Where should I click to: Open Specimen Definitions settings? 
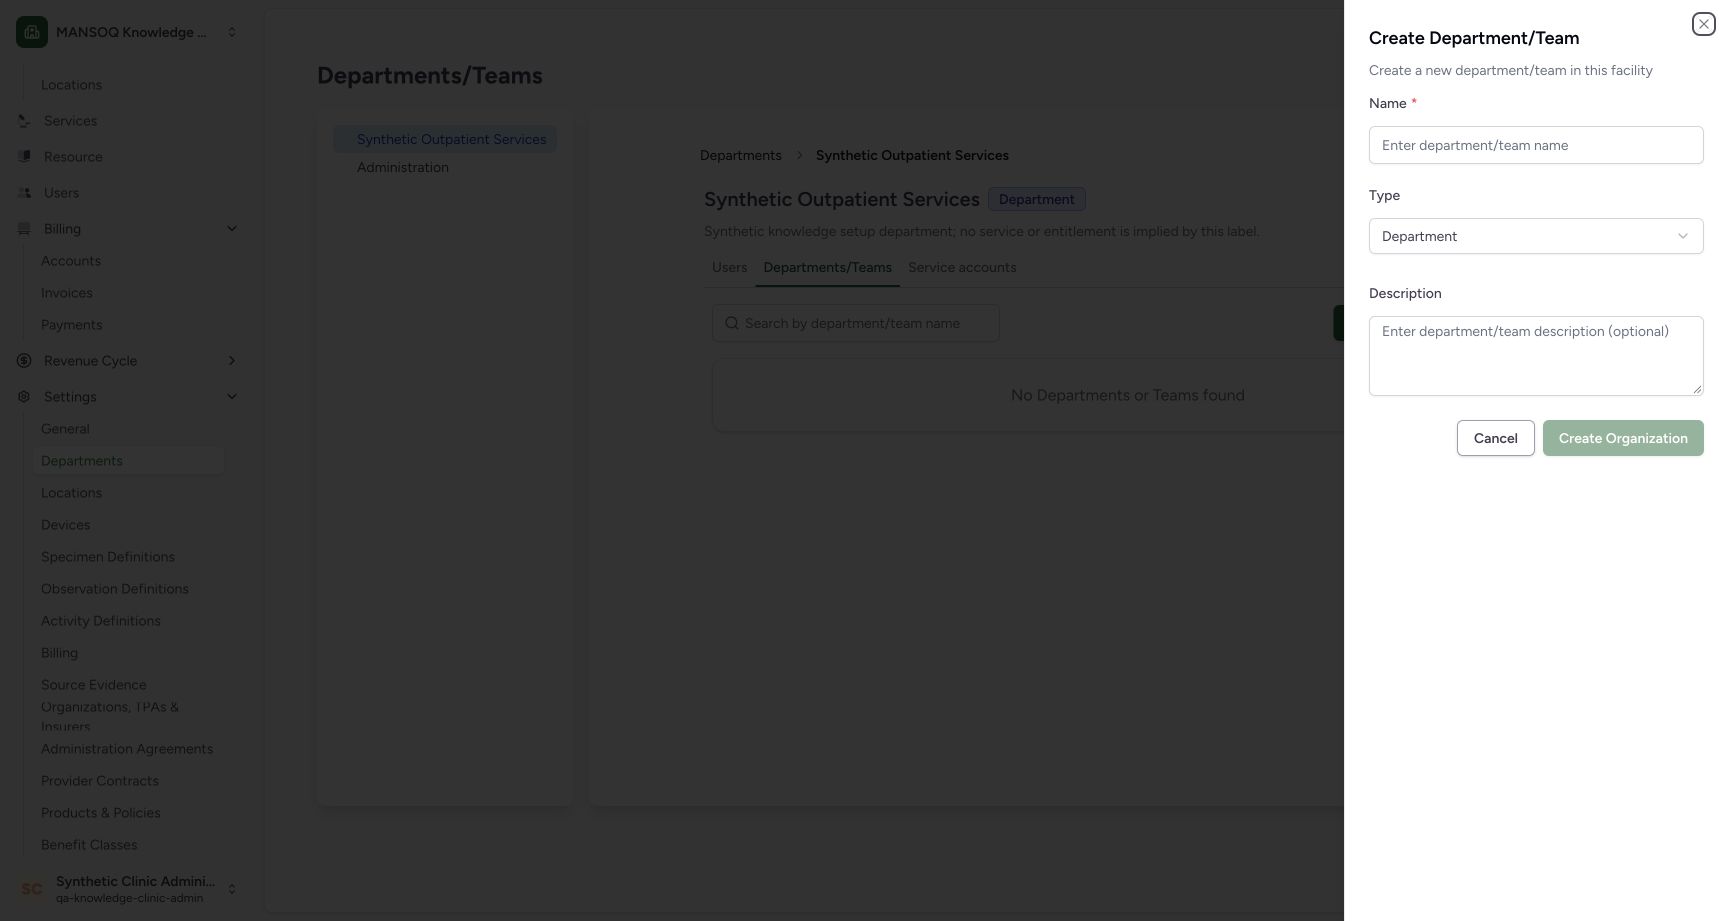[x=108, y=557]
